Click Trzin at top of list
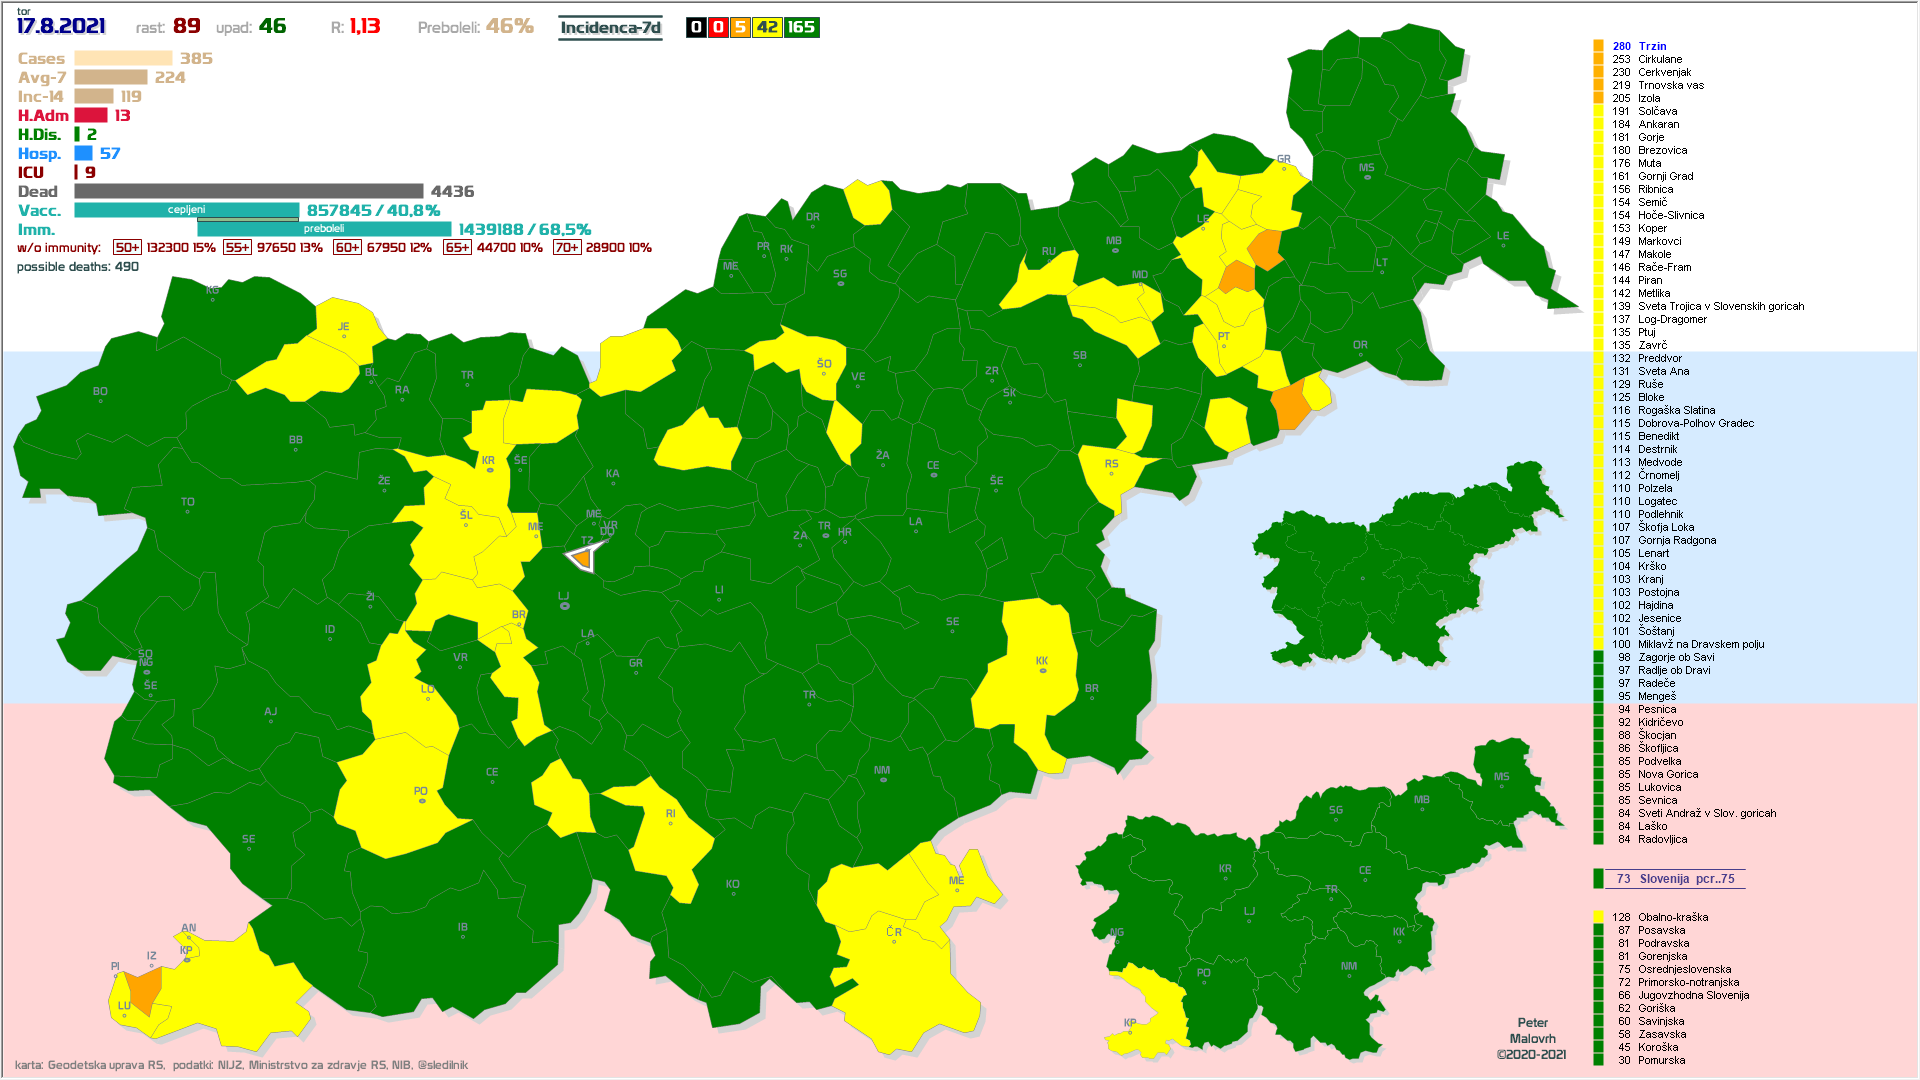Viewport: 1920px width, 1080px height. pyautogui.click(x=1652, y=46)
